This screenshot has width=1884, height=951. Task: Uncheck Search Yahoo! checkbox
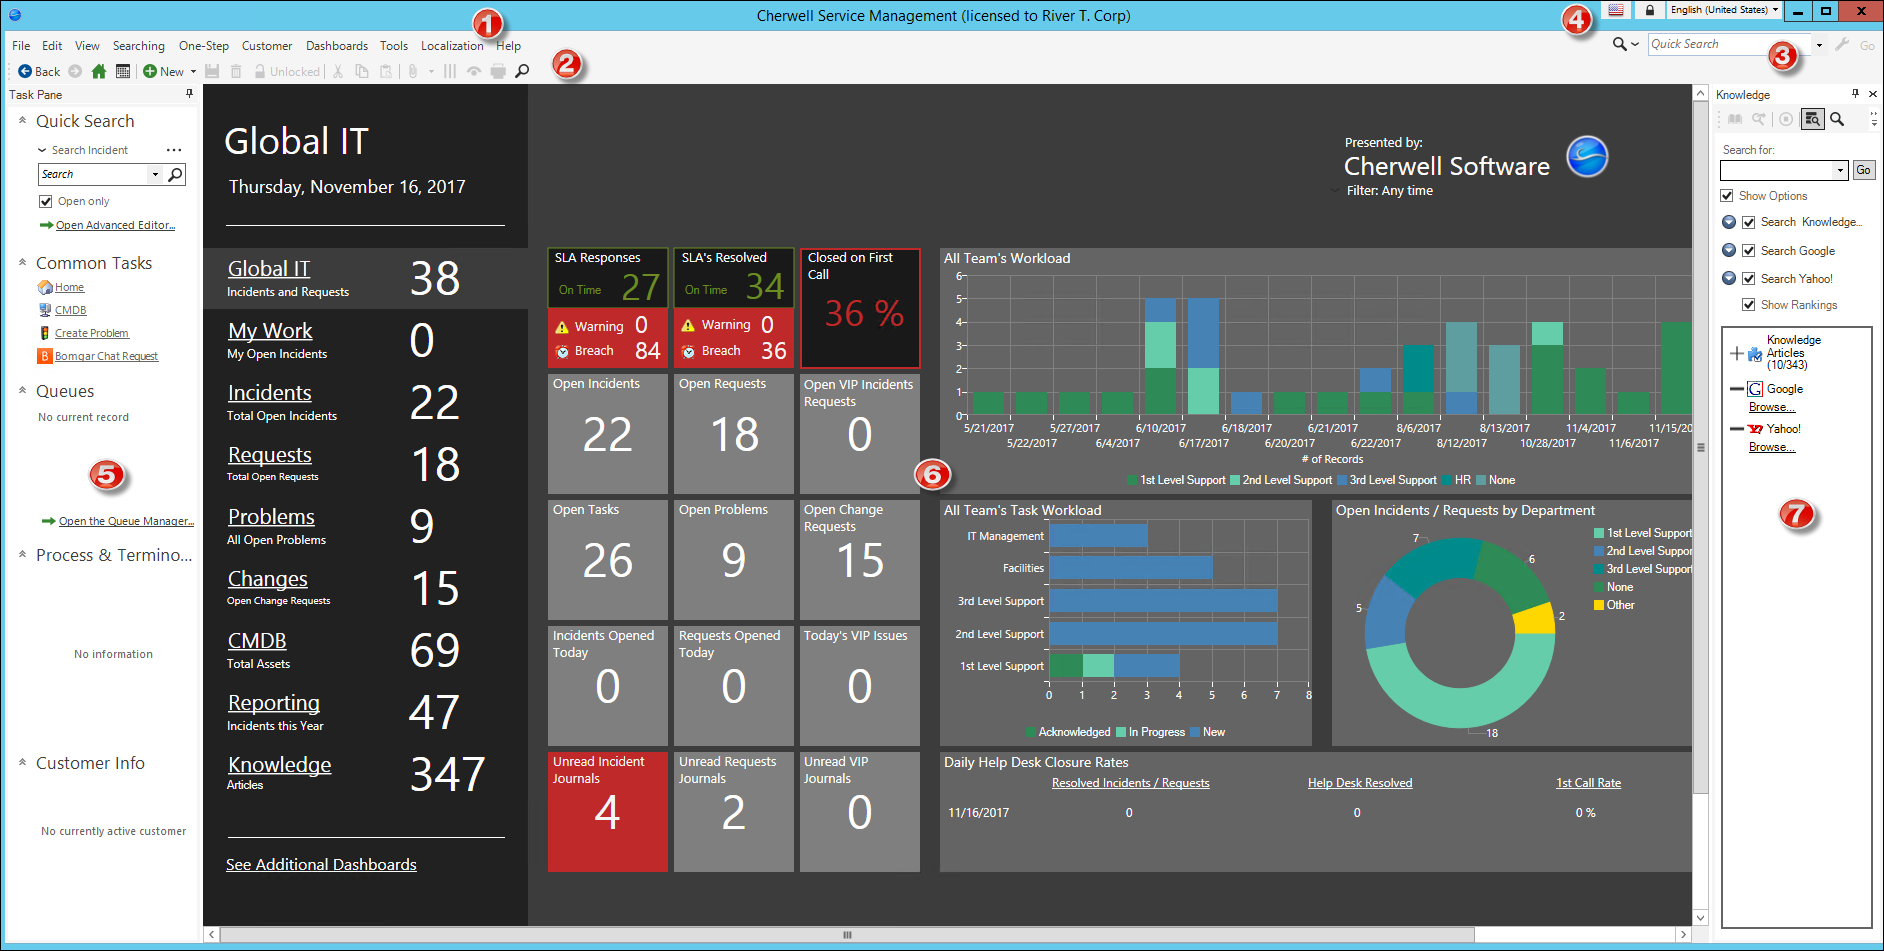[x=1749, y=279]
